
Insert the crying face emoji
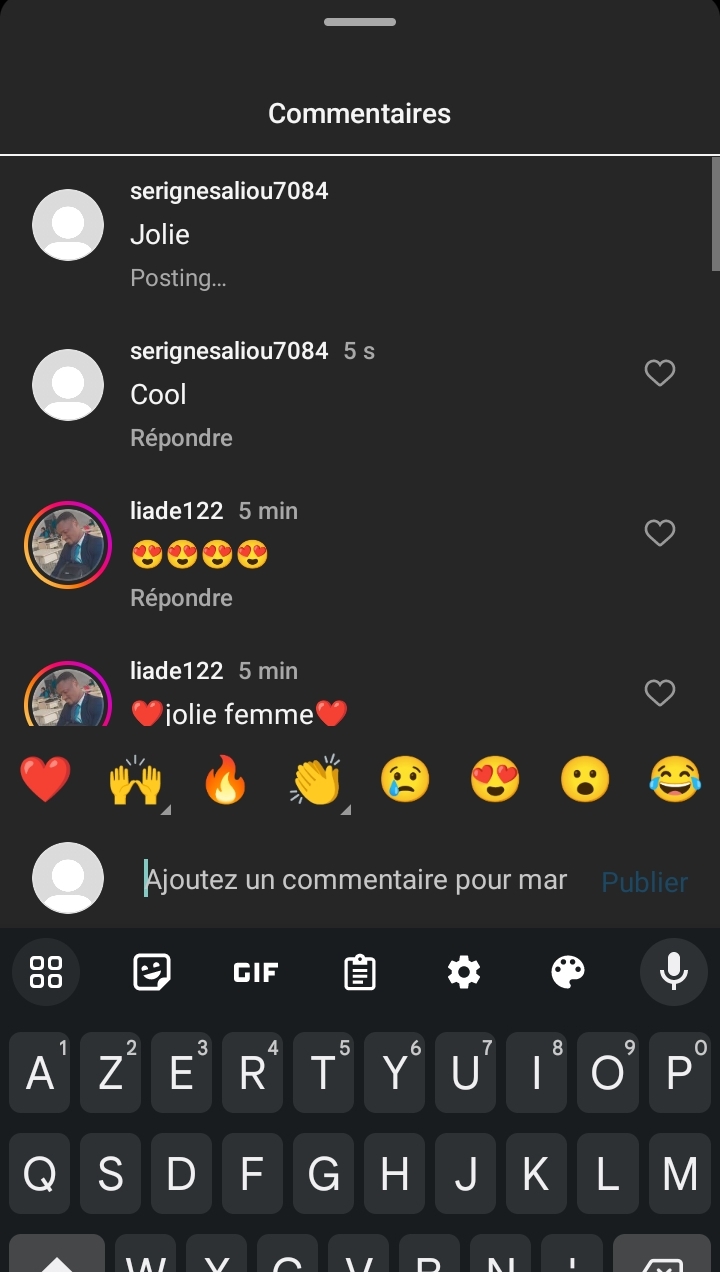click(x=405, y=780)
